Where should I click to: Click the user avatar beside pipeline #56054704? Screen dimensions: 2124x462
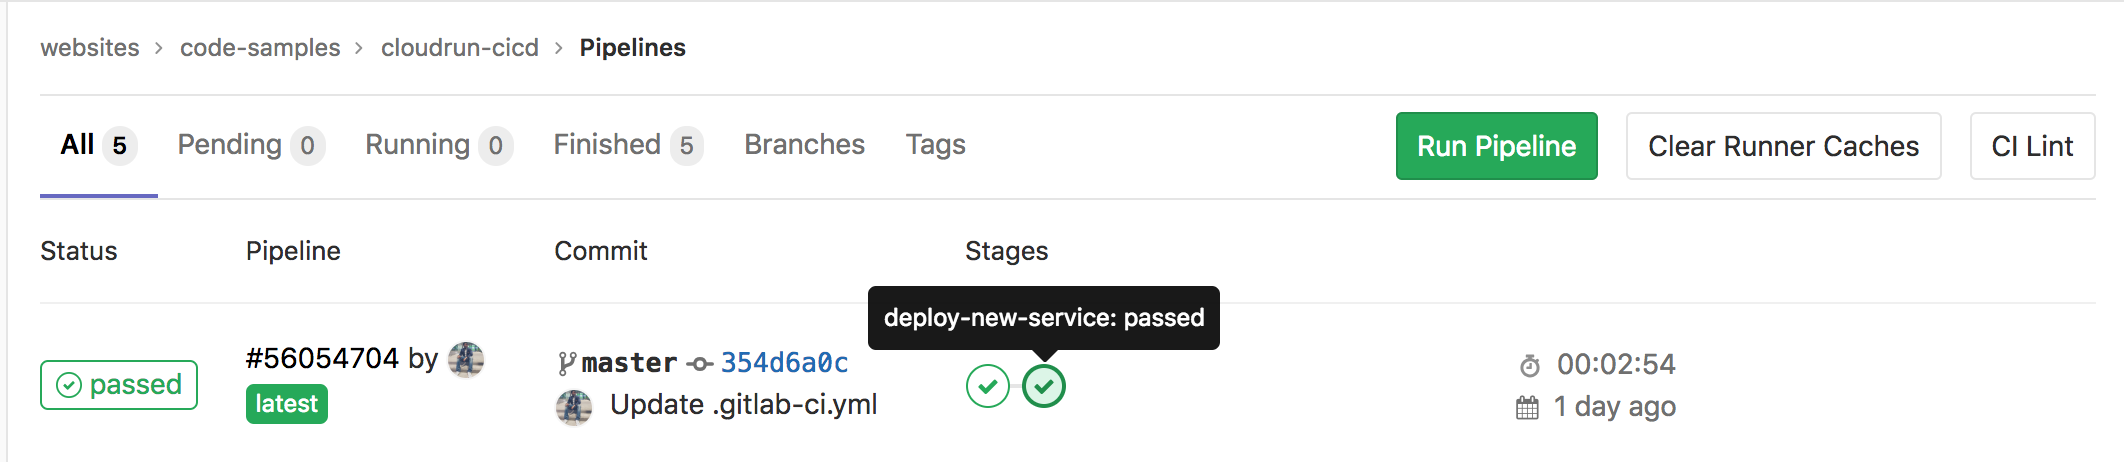(x=466, y=359)
